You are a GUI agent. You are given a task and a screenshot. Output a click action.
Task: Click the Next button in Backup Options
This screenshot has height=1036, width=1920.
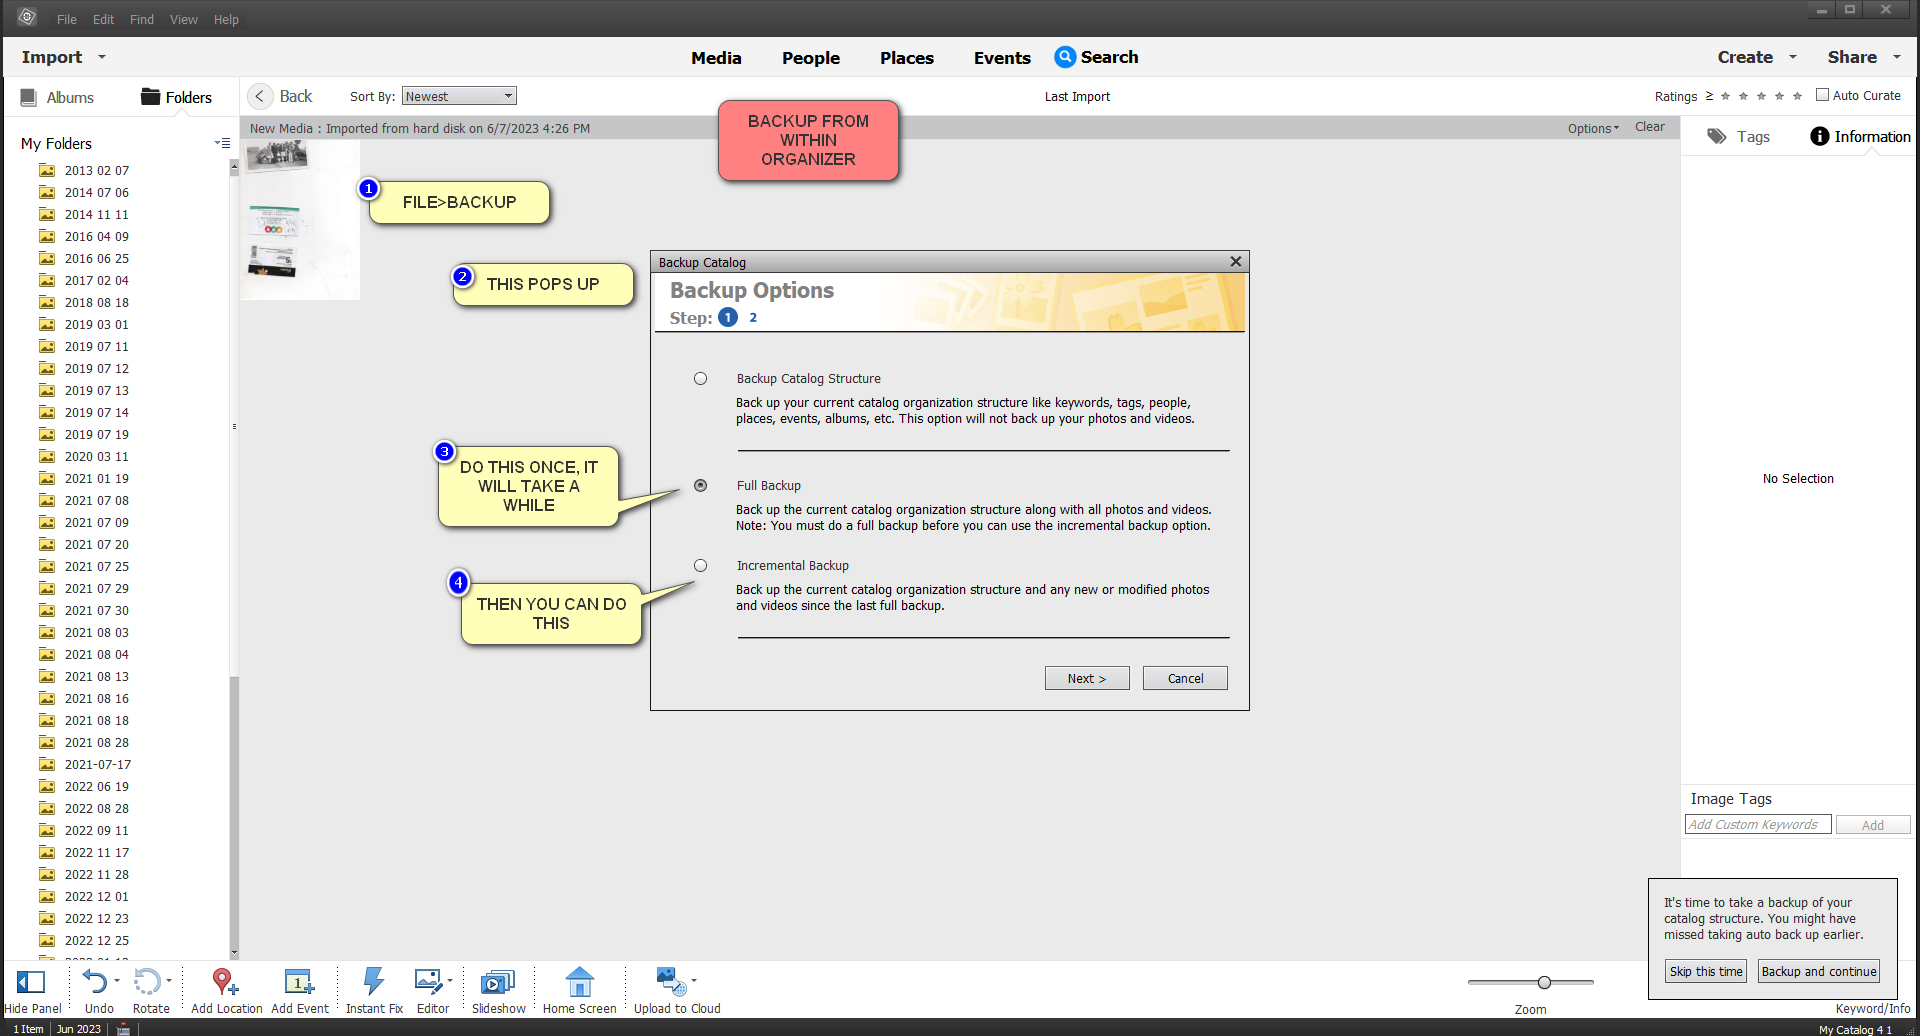point(1086,678)
